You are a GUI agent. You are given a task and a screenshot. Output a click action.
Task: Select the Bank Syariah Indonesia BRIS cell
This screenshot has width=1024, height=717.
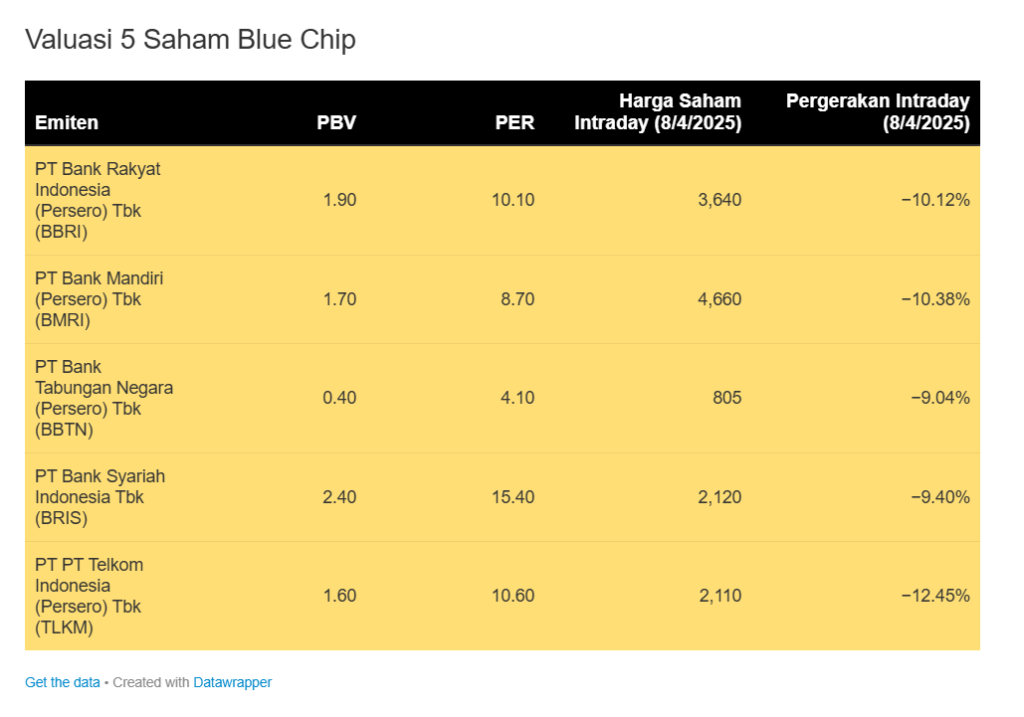pos(100,497)
